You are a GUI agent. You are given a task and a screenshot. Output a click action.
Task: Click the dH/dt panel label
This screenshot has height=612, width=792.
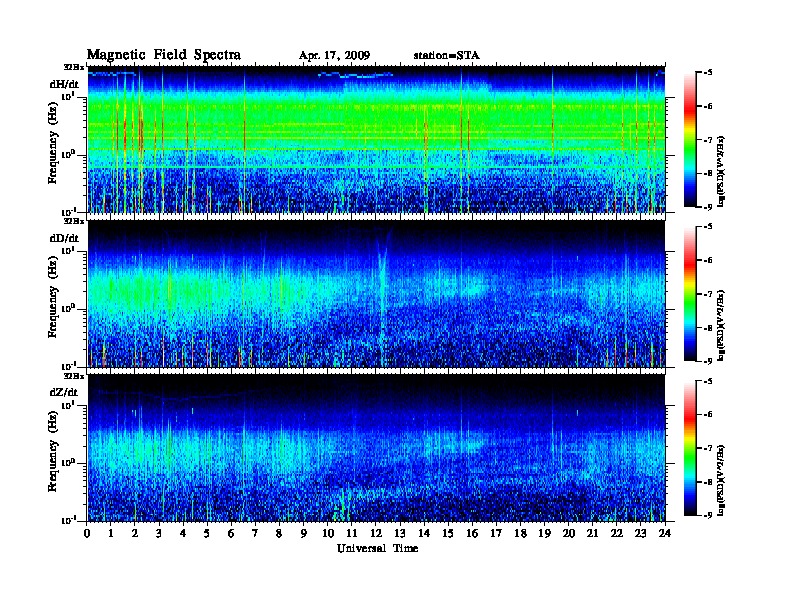[64, 84]
